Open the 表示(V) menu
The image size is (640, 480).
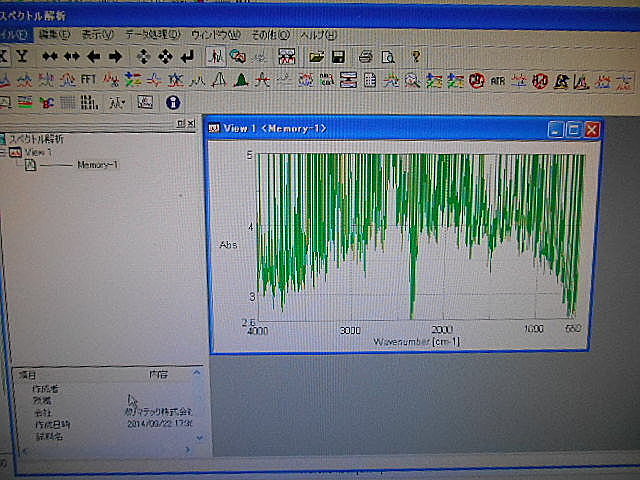97,35
